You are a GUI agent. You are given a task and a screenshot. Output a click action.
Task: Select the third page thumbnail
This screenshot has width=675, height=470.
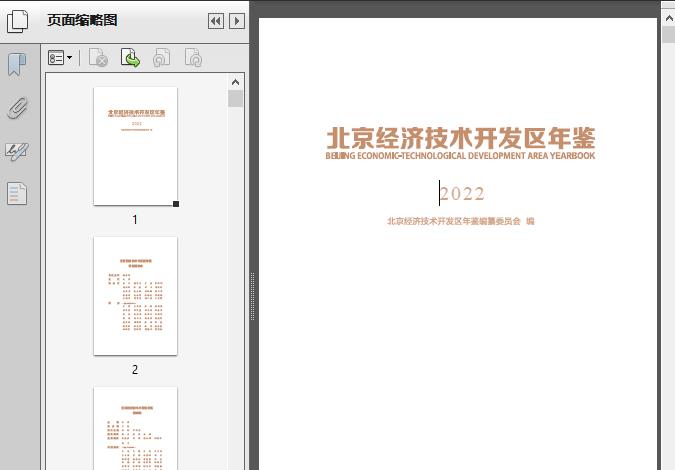[135, 428]
